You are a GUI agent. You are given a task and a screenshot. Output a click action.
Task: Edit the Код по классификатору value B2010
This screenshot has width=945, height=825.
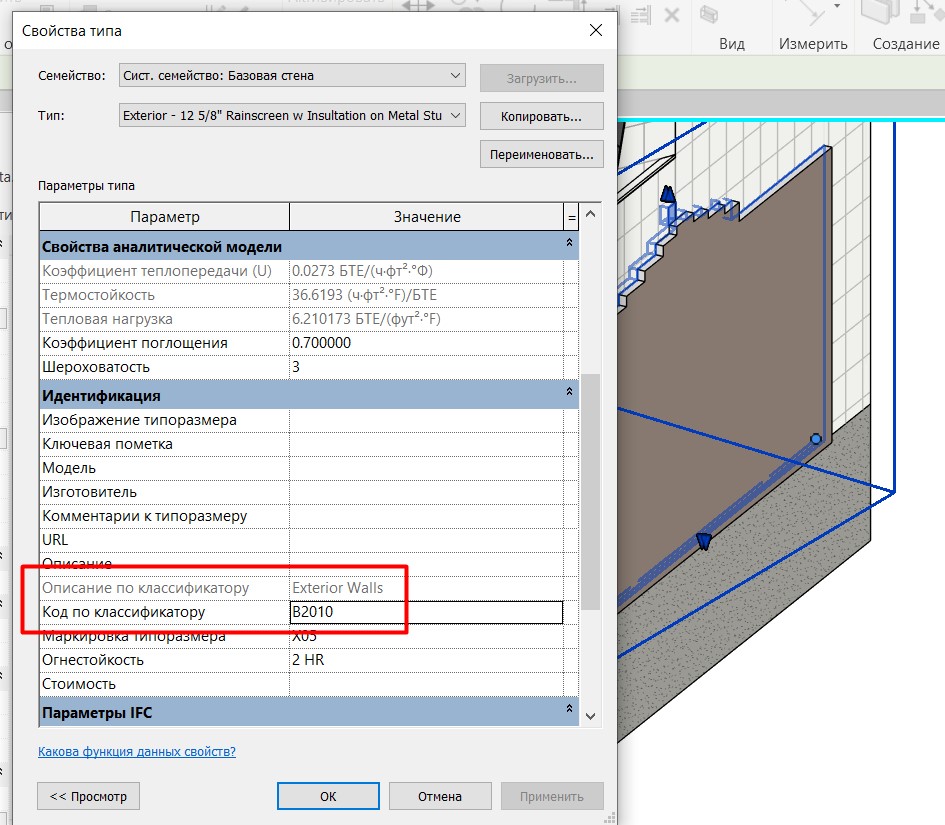(426, 612)
